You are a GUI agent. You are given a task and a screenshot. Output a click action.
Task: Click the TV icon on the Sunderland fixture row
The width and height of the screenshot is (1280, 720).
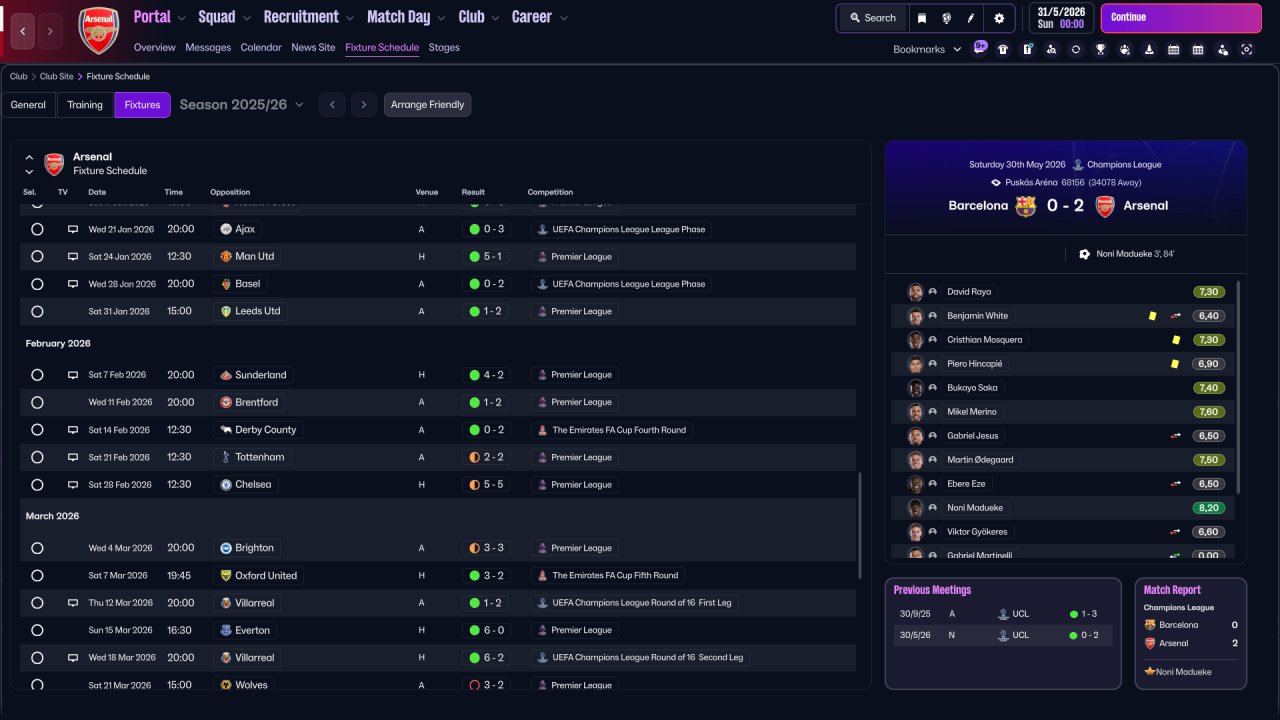click(73, 375)
